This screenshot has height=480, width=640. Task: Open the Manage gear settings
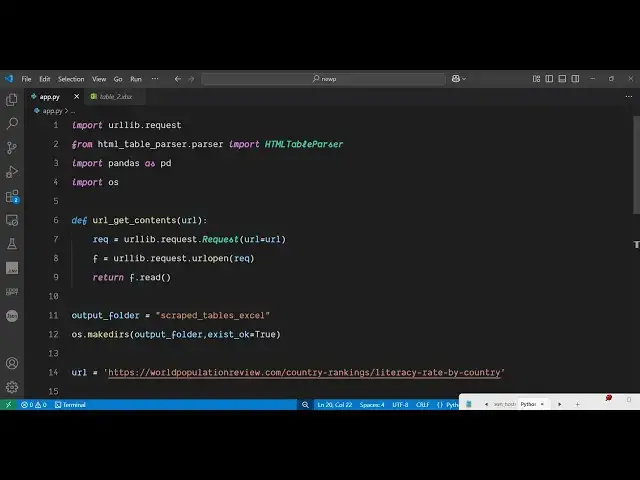(x=12, y=387)
